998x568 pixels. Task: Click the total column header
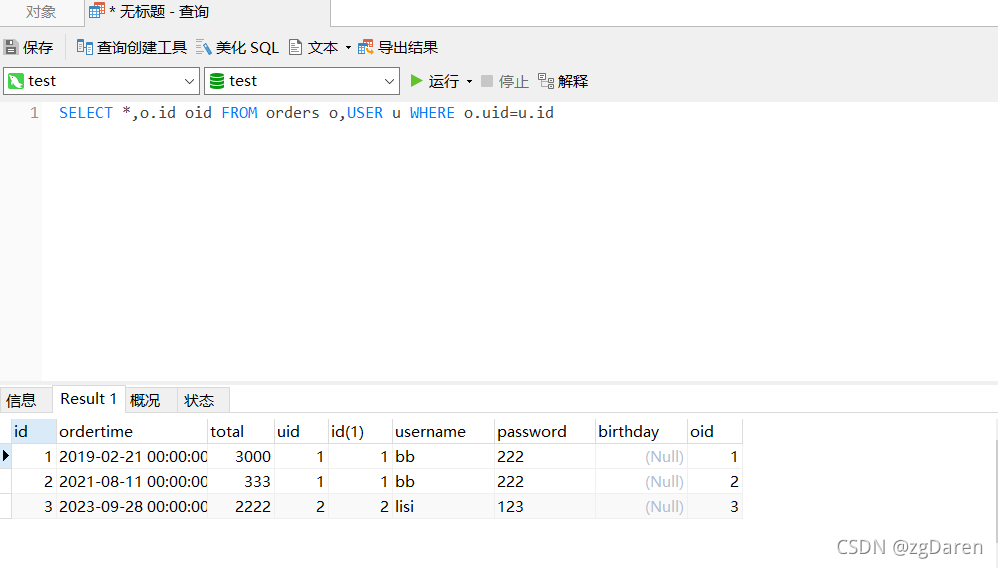(x=241, y=431)
